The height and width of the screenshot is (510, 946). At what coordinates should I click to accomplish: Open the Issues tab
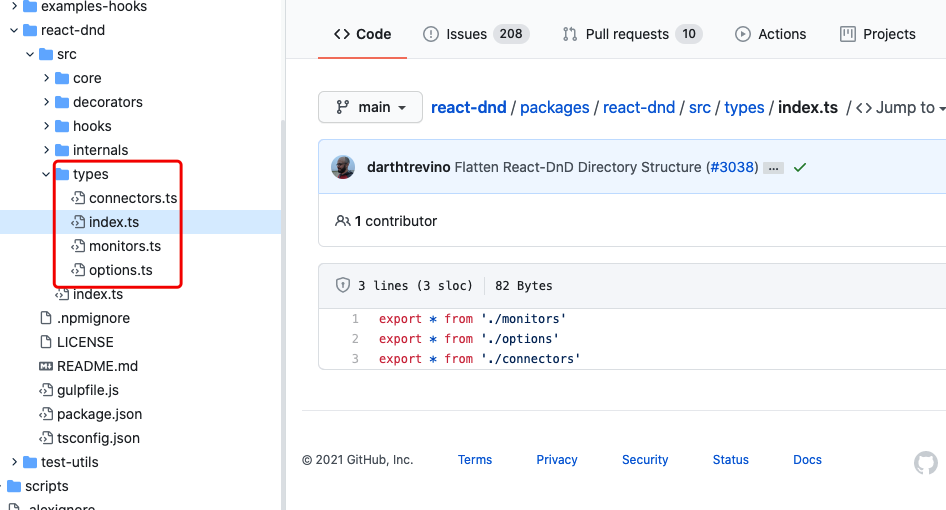(476, 34)
